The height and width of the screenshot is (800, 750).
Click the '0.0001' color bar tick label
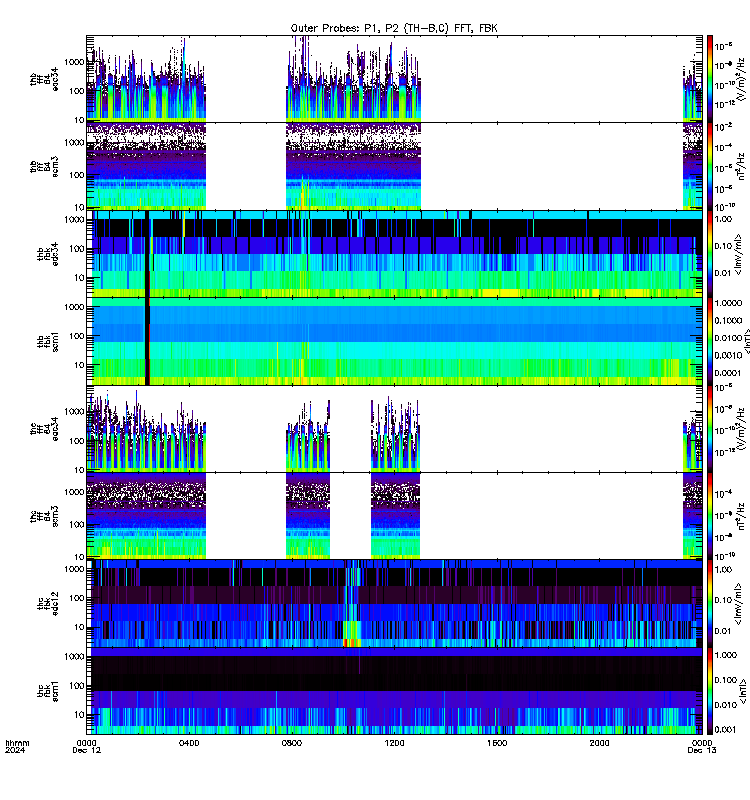728,373
